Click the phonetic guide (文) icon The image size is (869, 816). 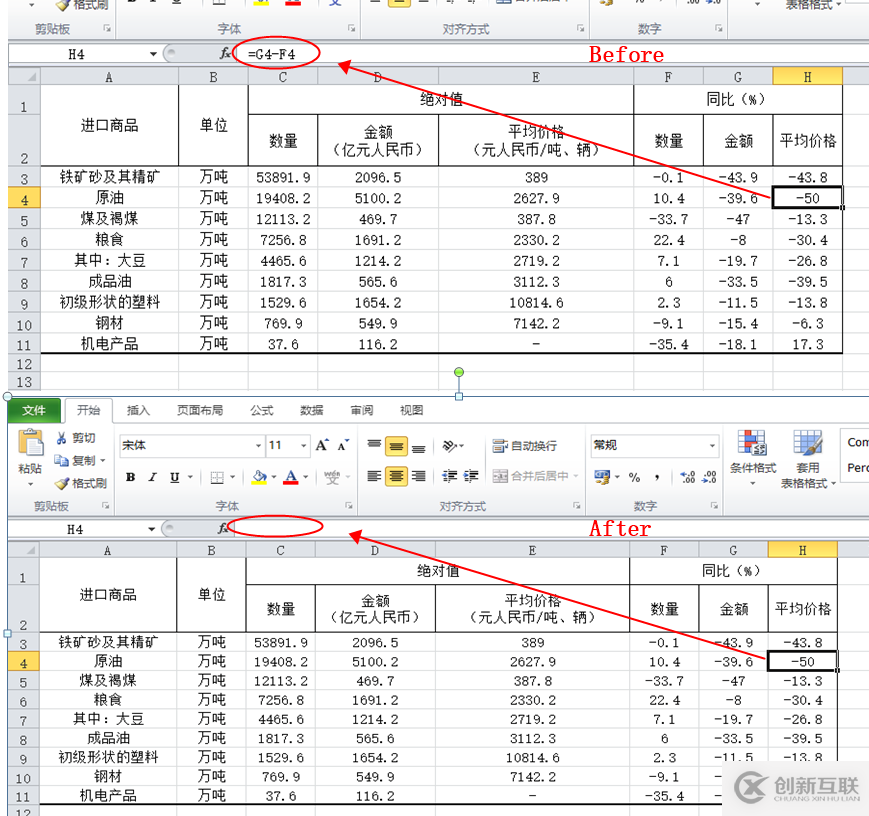(333, 477)
